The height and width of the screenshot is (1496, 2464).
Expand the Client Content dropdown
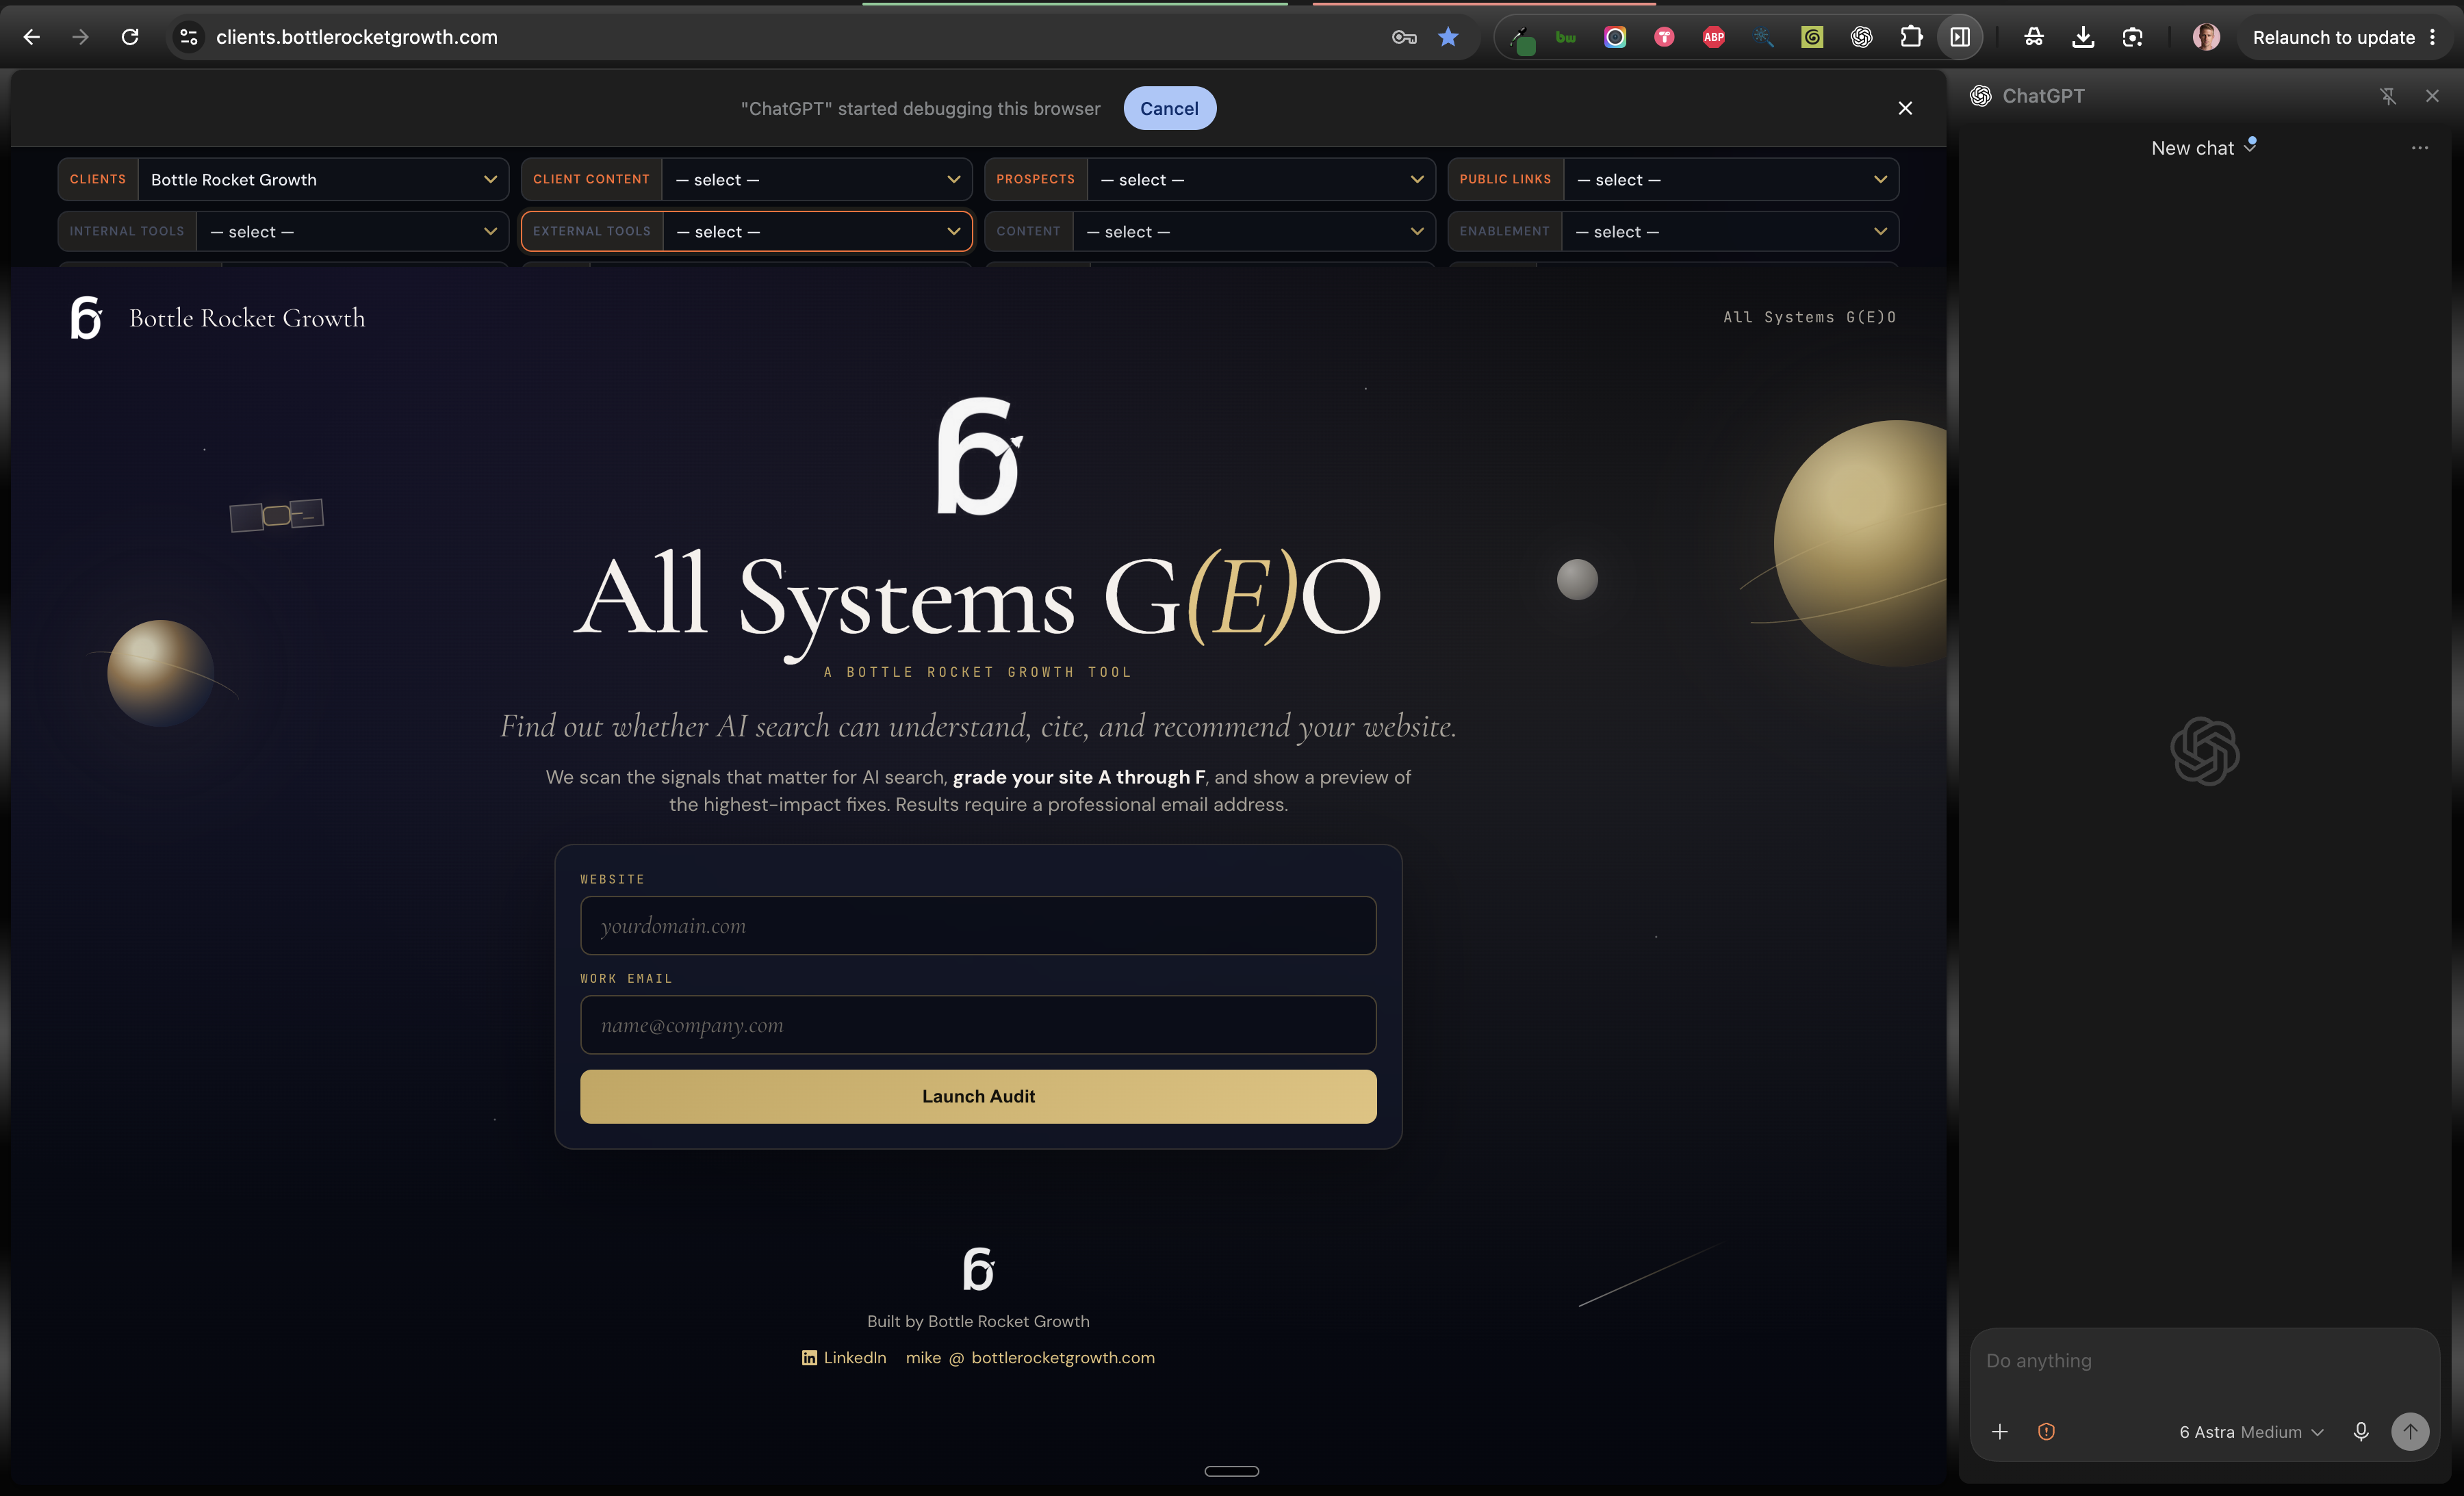tap(746, 179)
